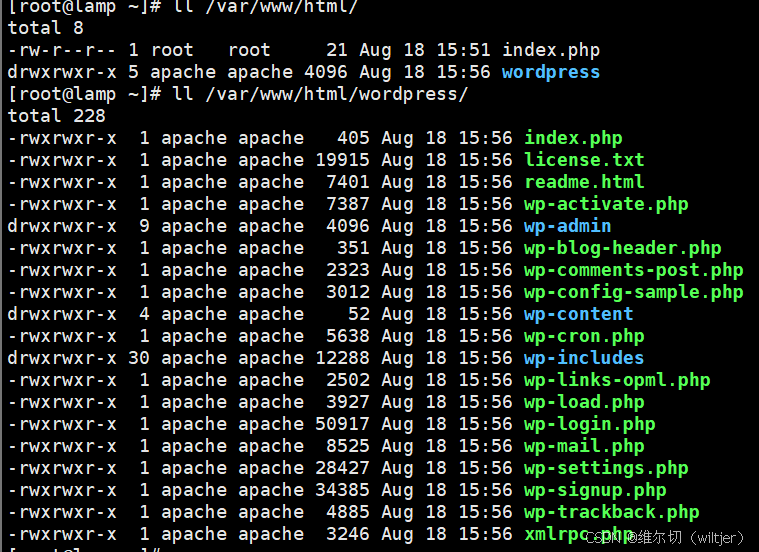Select wp-links-opml.php file name
Image resolution: width=759 pixels, height=552 pixels.
click(617, 381)
